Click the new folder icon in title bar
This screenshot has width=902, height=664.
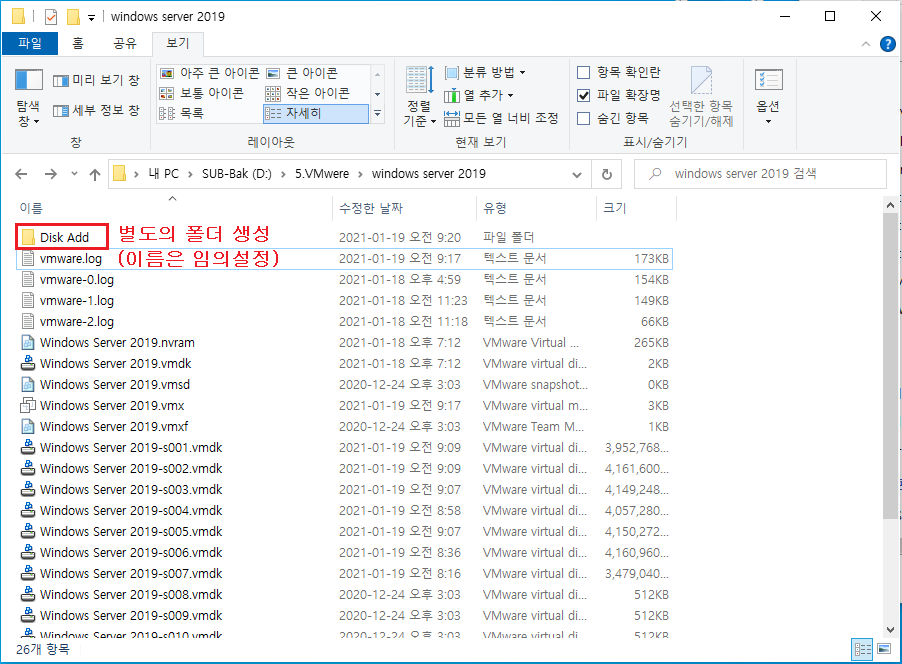point(73,17)
